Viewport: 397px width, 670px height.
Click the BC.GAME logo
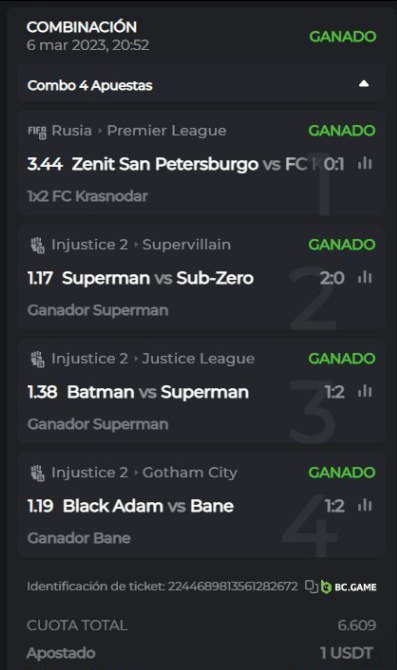pos(349,587)
